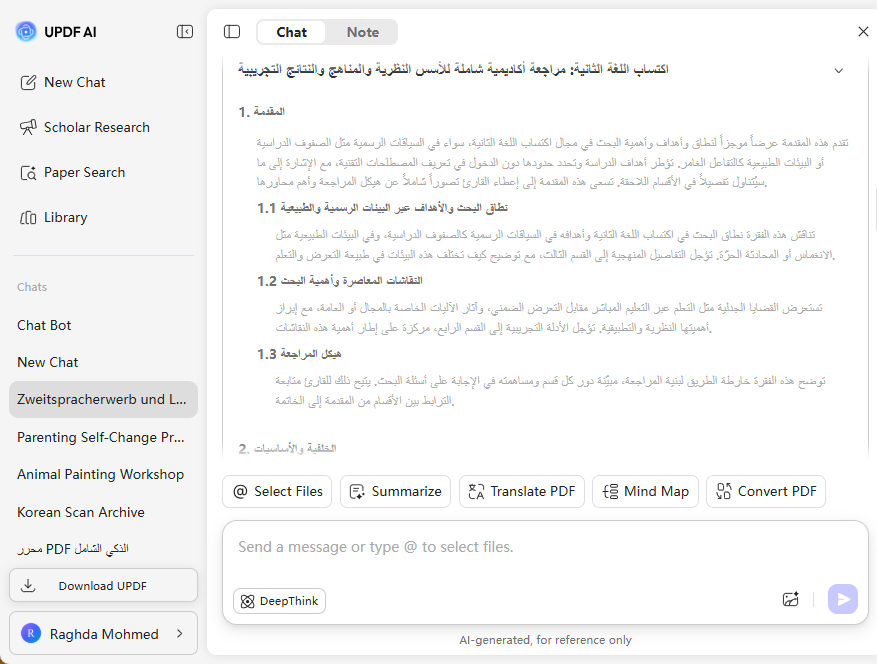
Task: Click the AI-generated, for reference only note
Action: 545,640
